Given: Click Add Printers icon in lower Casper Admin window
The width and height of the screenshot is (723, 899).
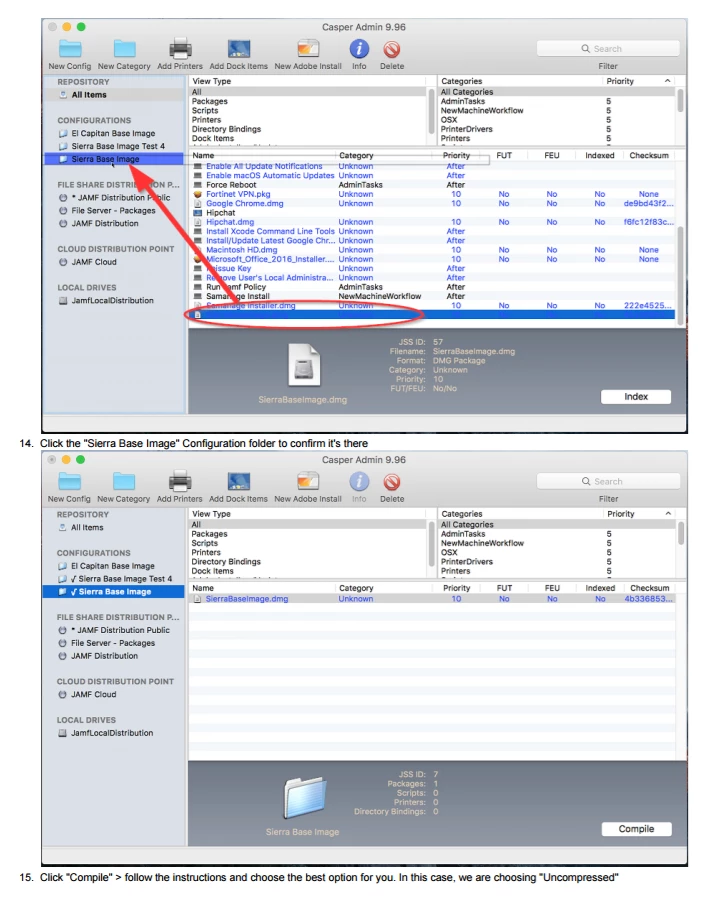Looking at the screenshot, I should 179,481.
